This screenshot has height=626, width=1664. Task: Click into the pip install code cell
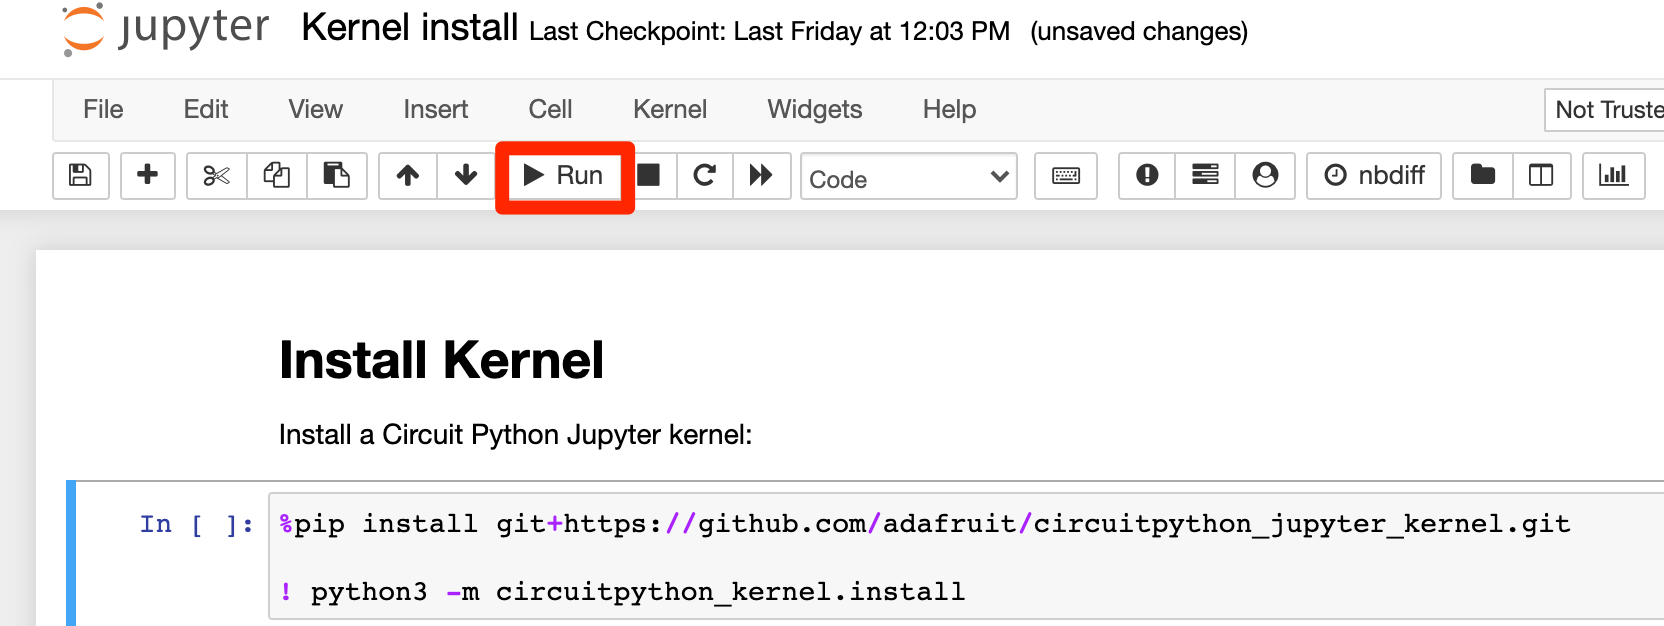tap(966, 557)
